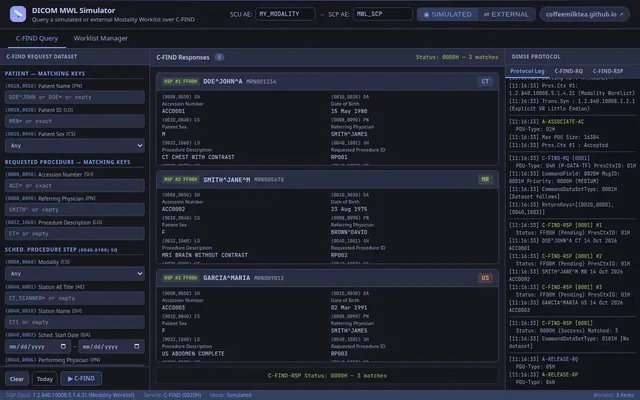Click accession value ACC0003 in GARCIA card
The image size is (640, 400).
click(x=173, y=307)
